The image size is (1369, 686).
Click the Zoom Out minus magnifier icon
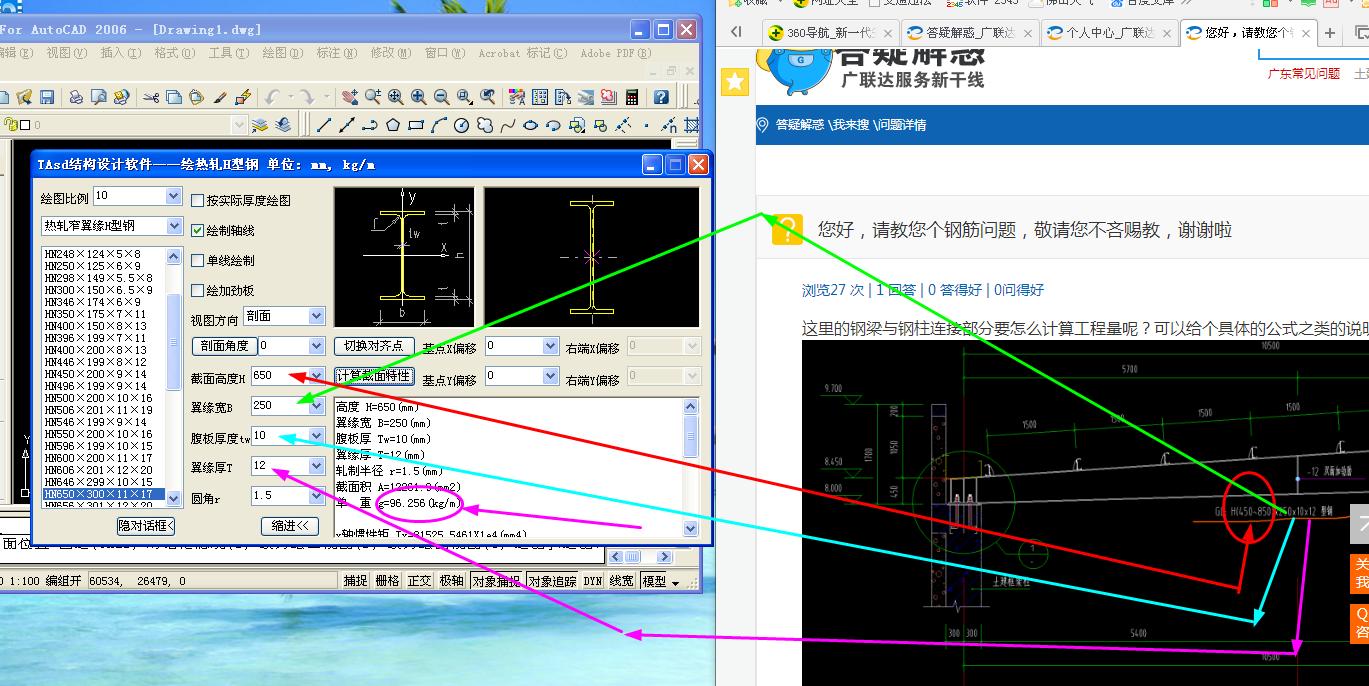(441, 97)
